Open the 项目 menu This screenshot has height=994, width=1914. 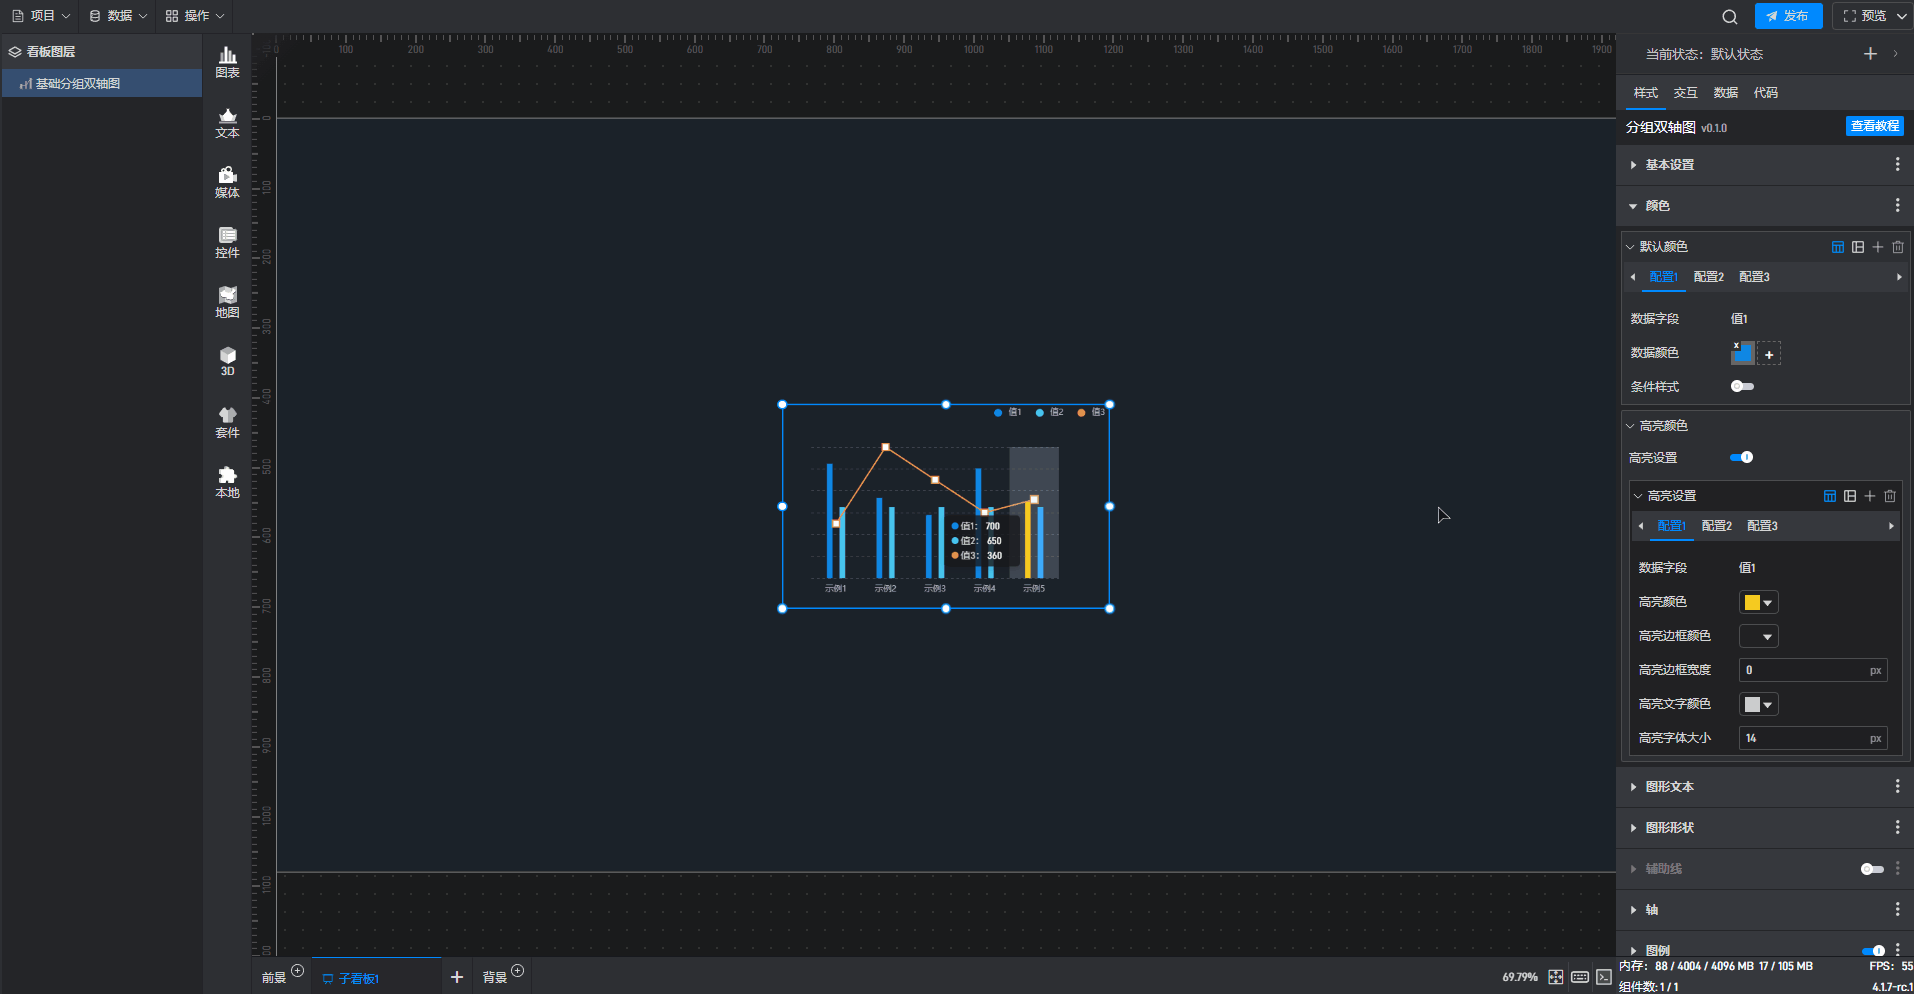(x=41, y=16)
